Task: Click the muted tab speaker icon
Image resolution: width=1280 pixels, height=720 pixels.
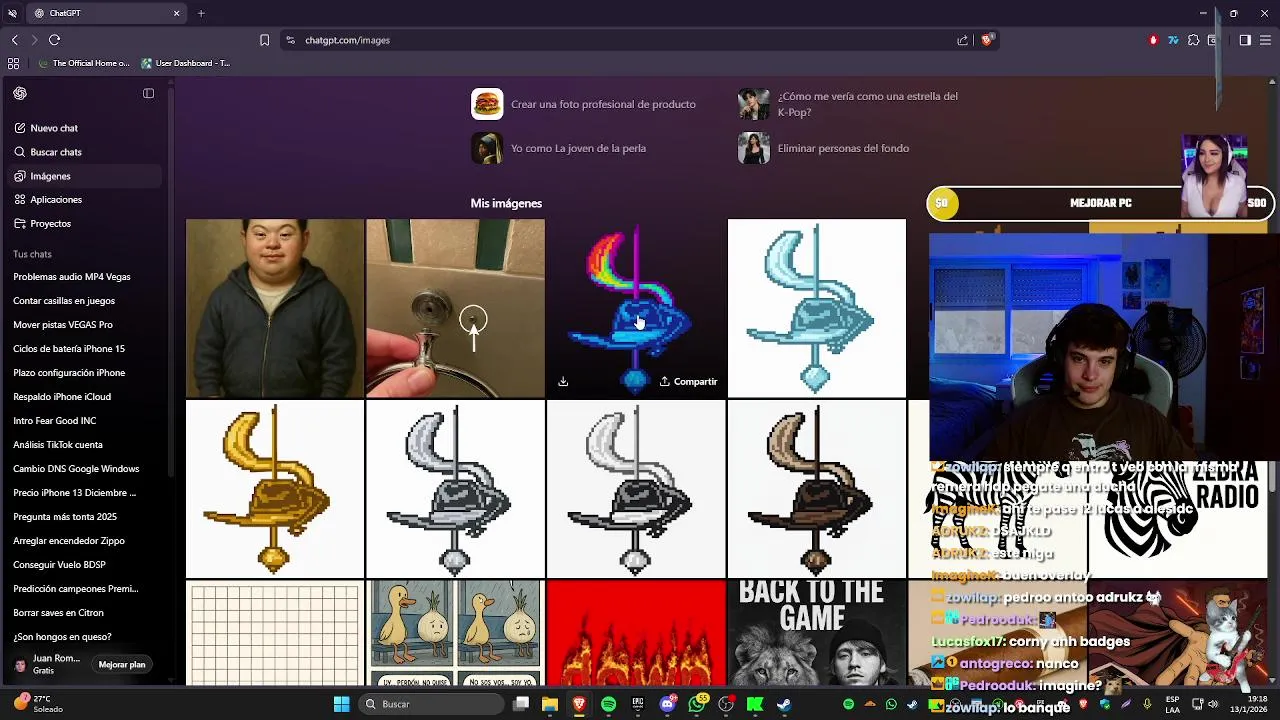Action: click(12, 13)
